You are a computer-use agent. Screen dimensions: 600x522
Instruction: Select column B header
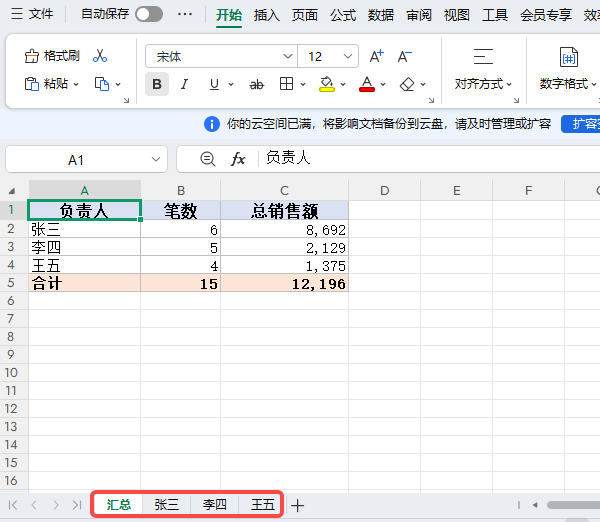click(181, 190)
